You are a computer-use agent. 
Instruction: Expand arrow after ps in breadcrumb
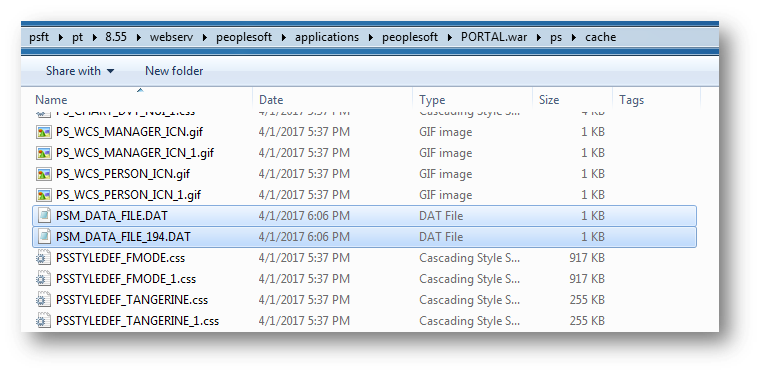[x=574, y=37]
